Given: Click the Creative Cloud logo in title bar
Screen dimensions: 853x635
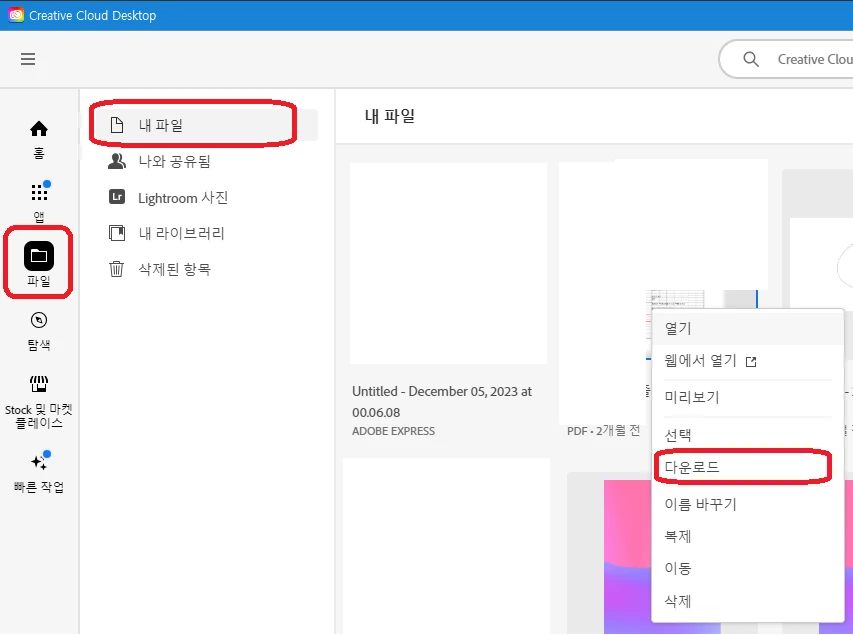Looking at the screenshot, I should pos(16,15).
